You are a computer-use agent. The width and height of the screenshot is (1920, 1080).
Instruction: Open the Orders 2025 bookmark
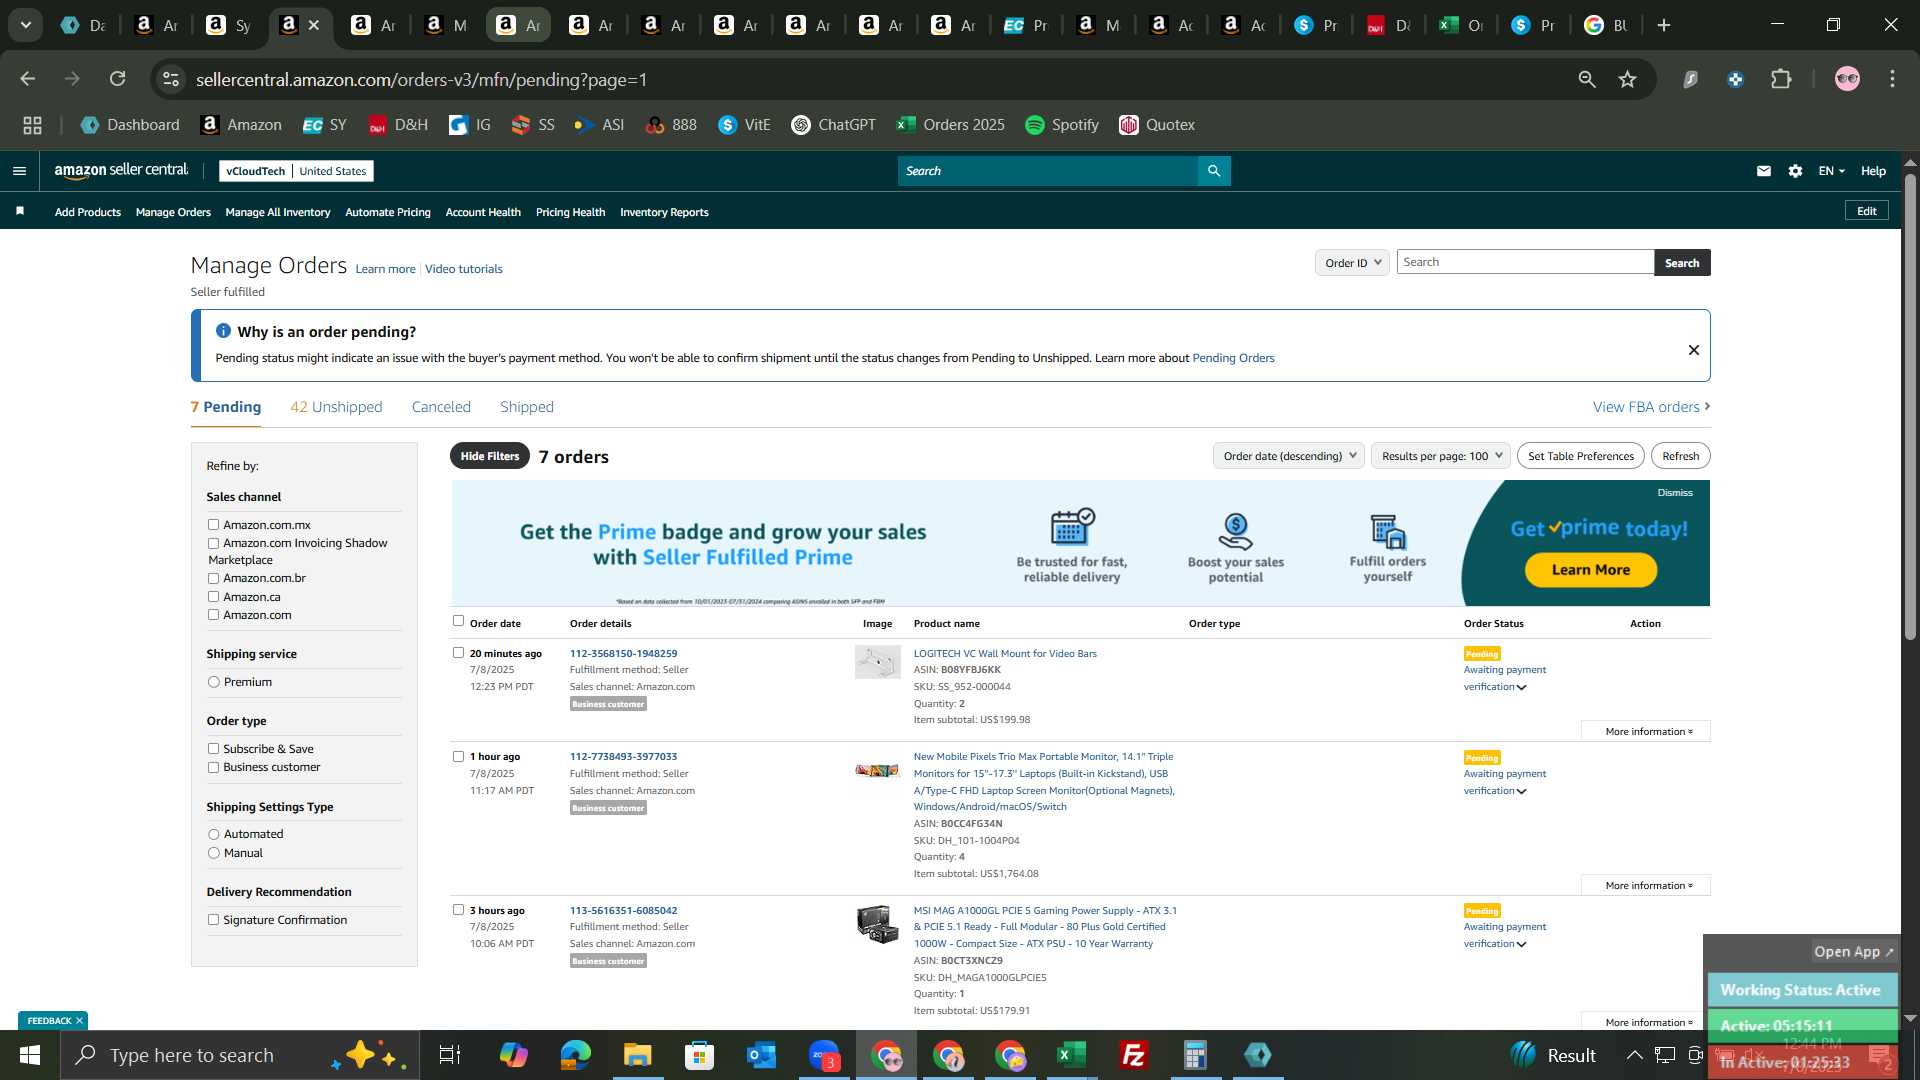951,125
